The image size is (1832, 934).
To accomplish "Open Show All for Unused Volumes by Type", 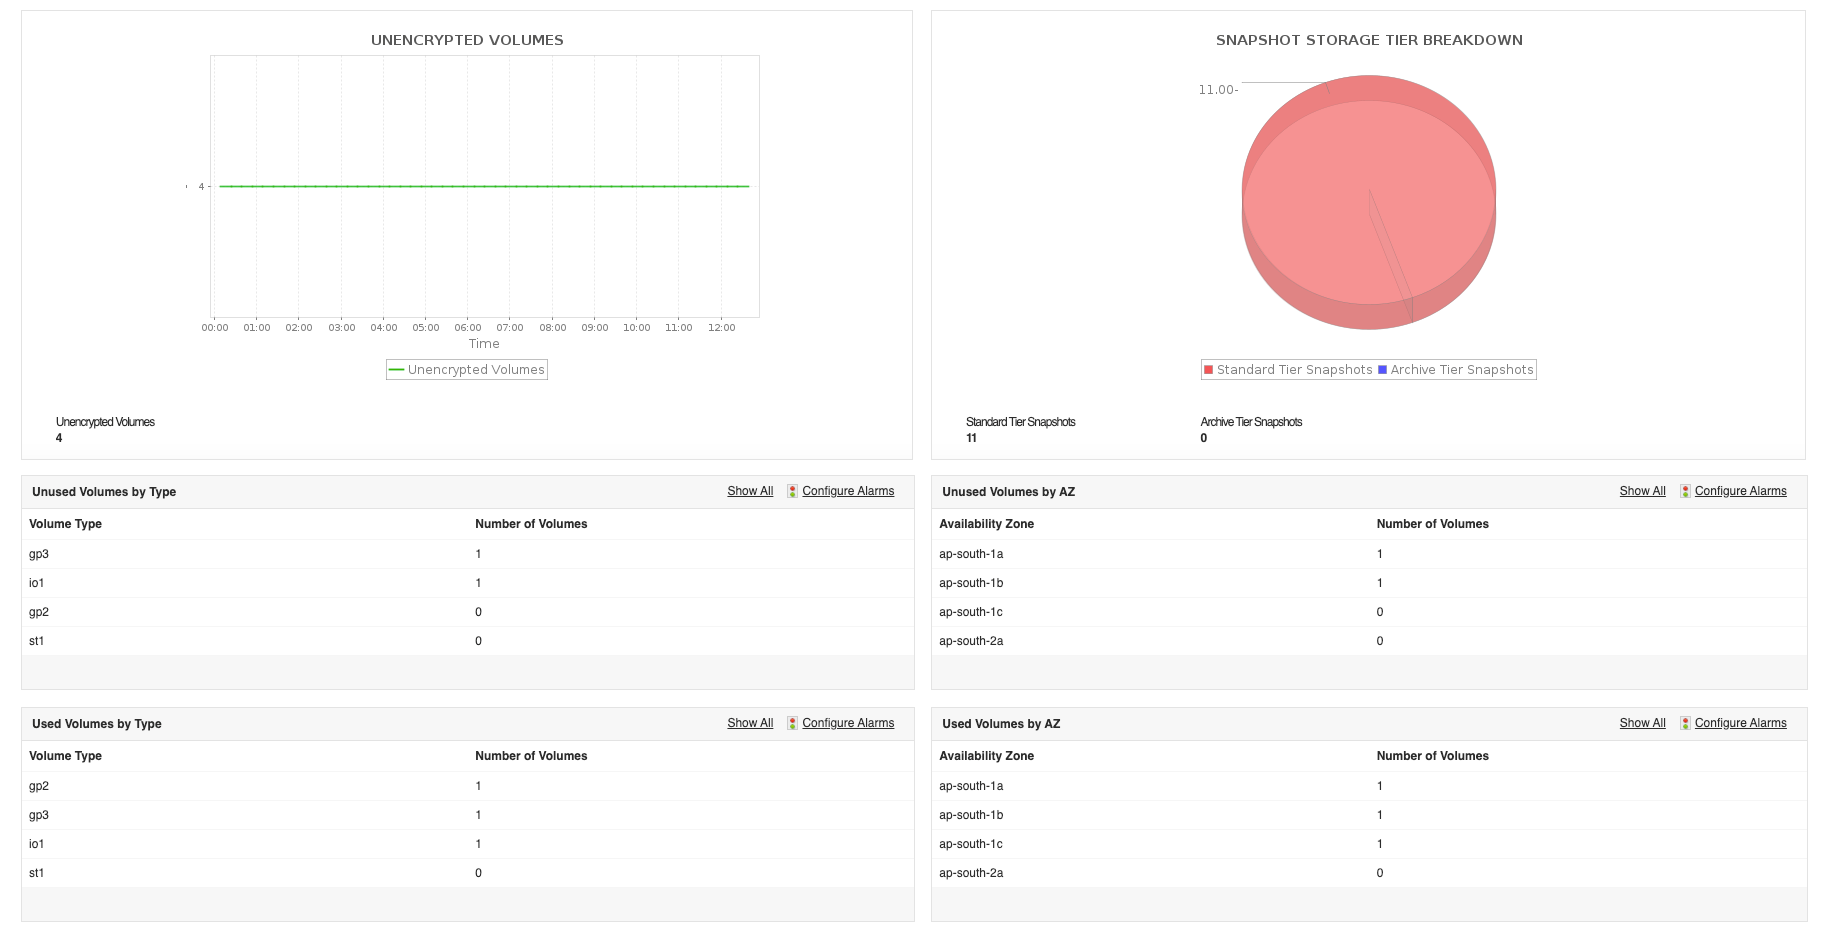I will pyautogui.click(x=750, y=491).
